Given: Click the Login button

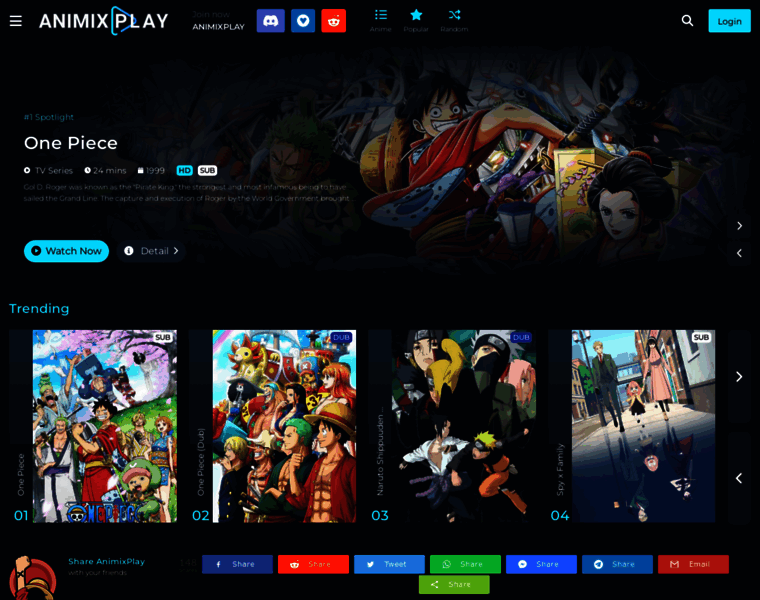Looking at the screenshot, I should point(729,21).
